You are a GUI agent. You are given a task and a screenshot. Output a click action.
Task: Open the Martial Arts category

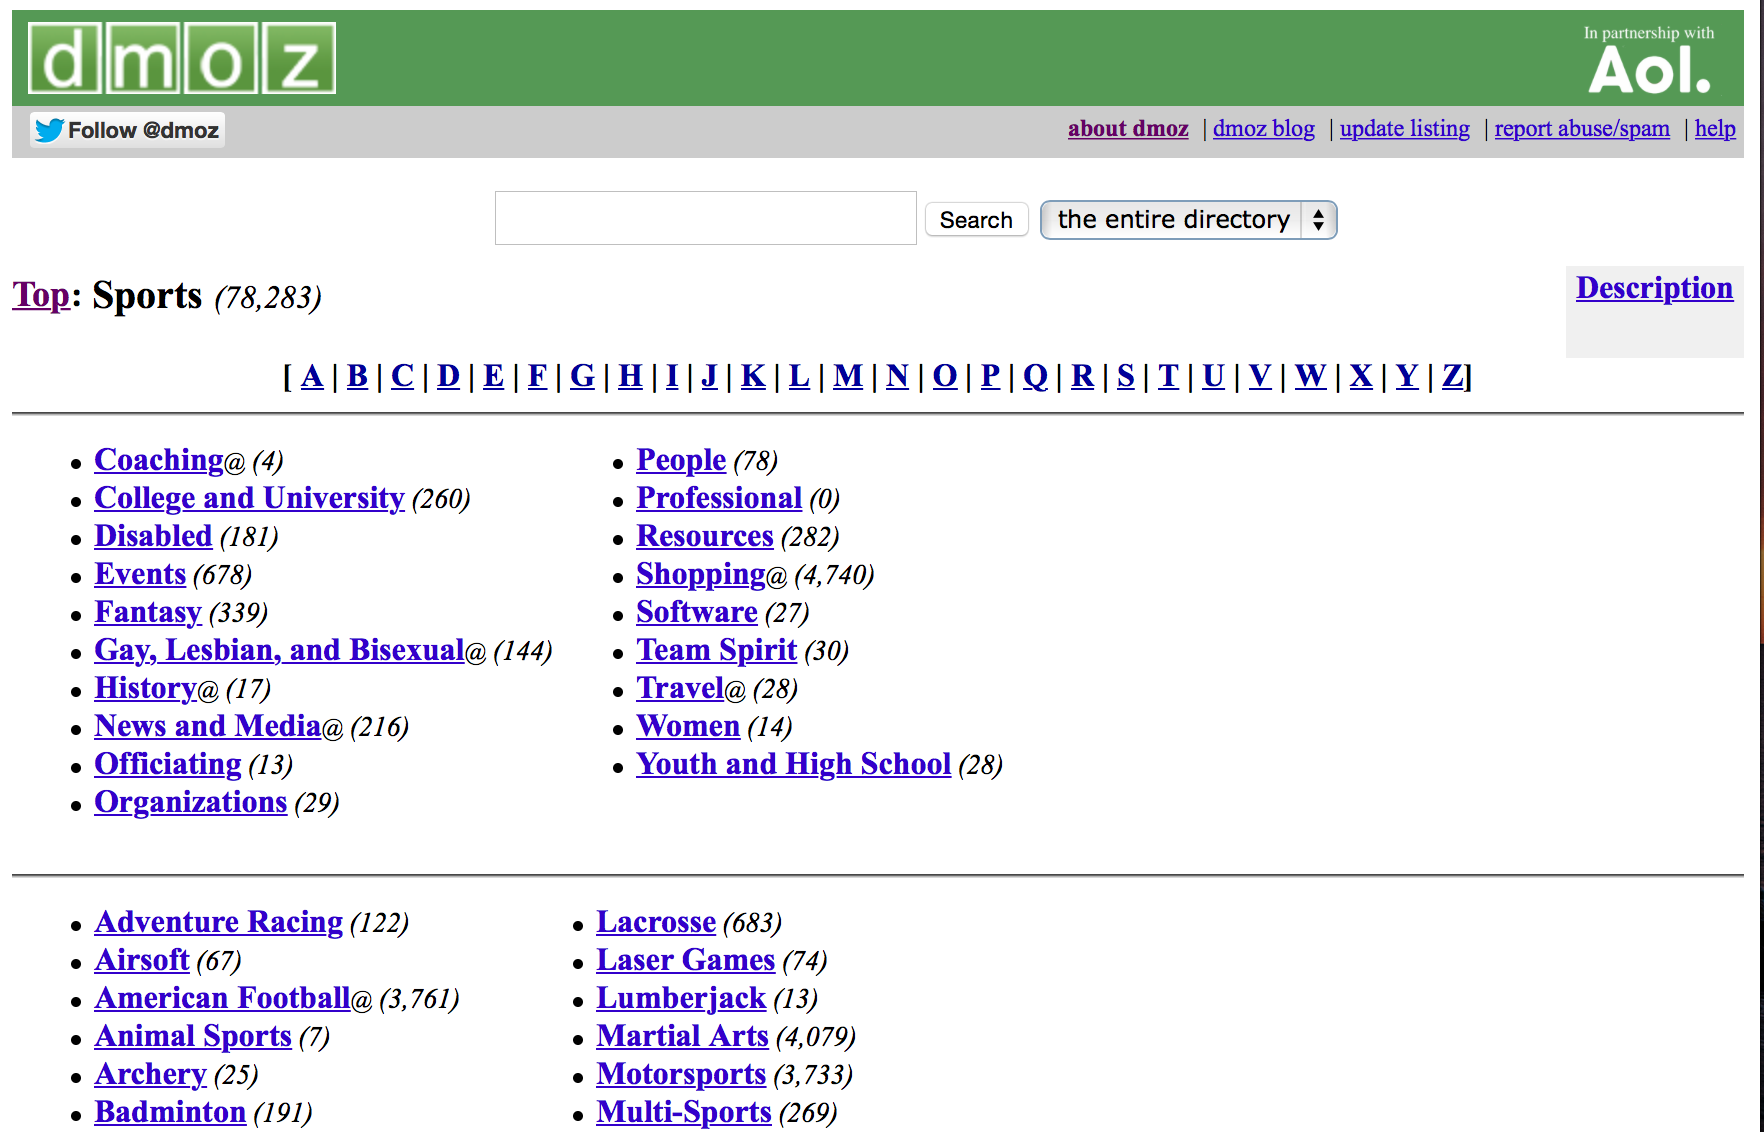[682, 1036]
